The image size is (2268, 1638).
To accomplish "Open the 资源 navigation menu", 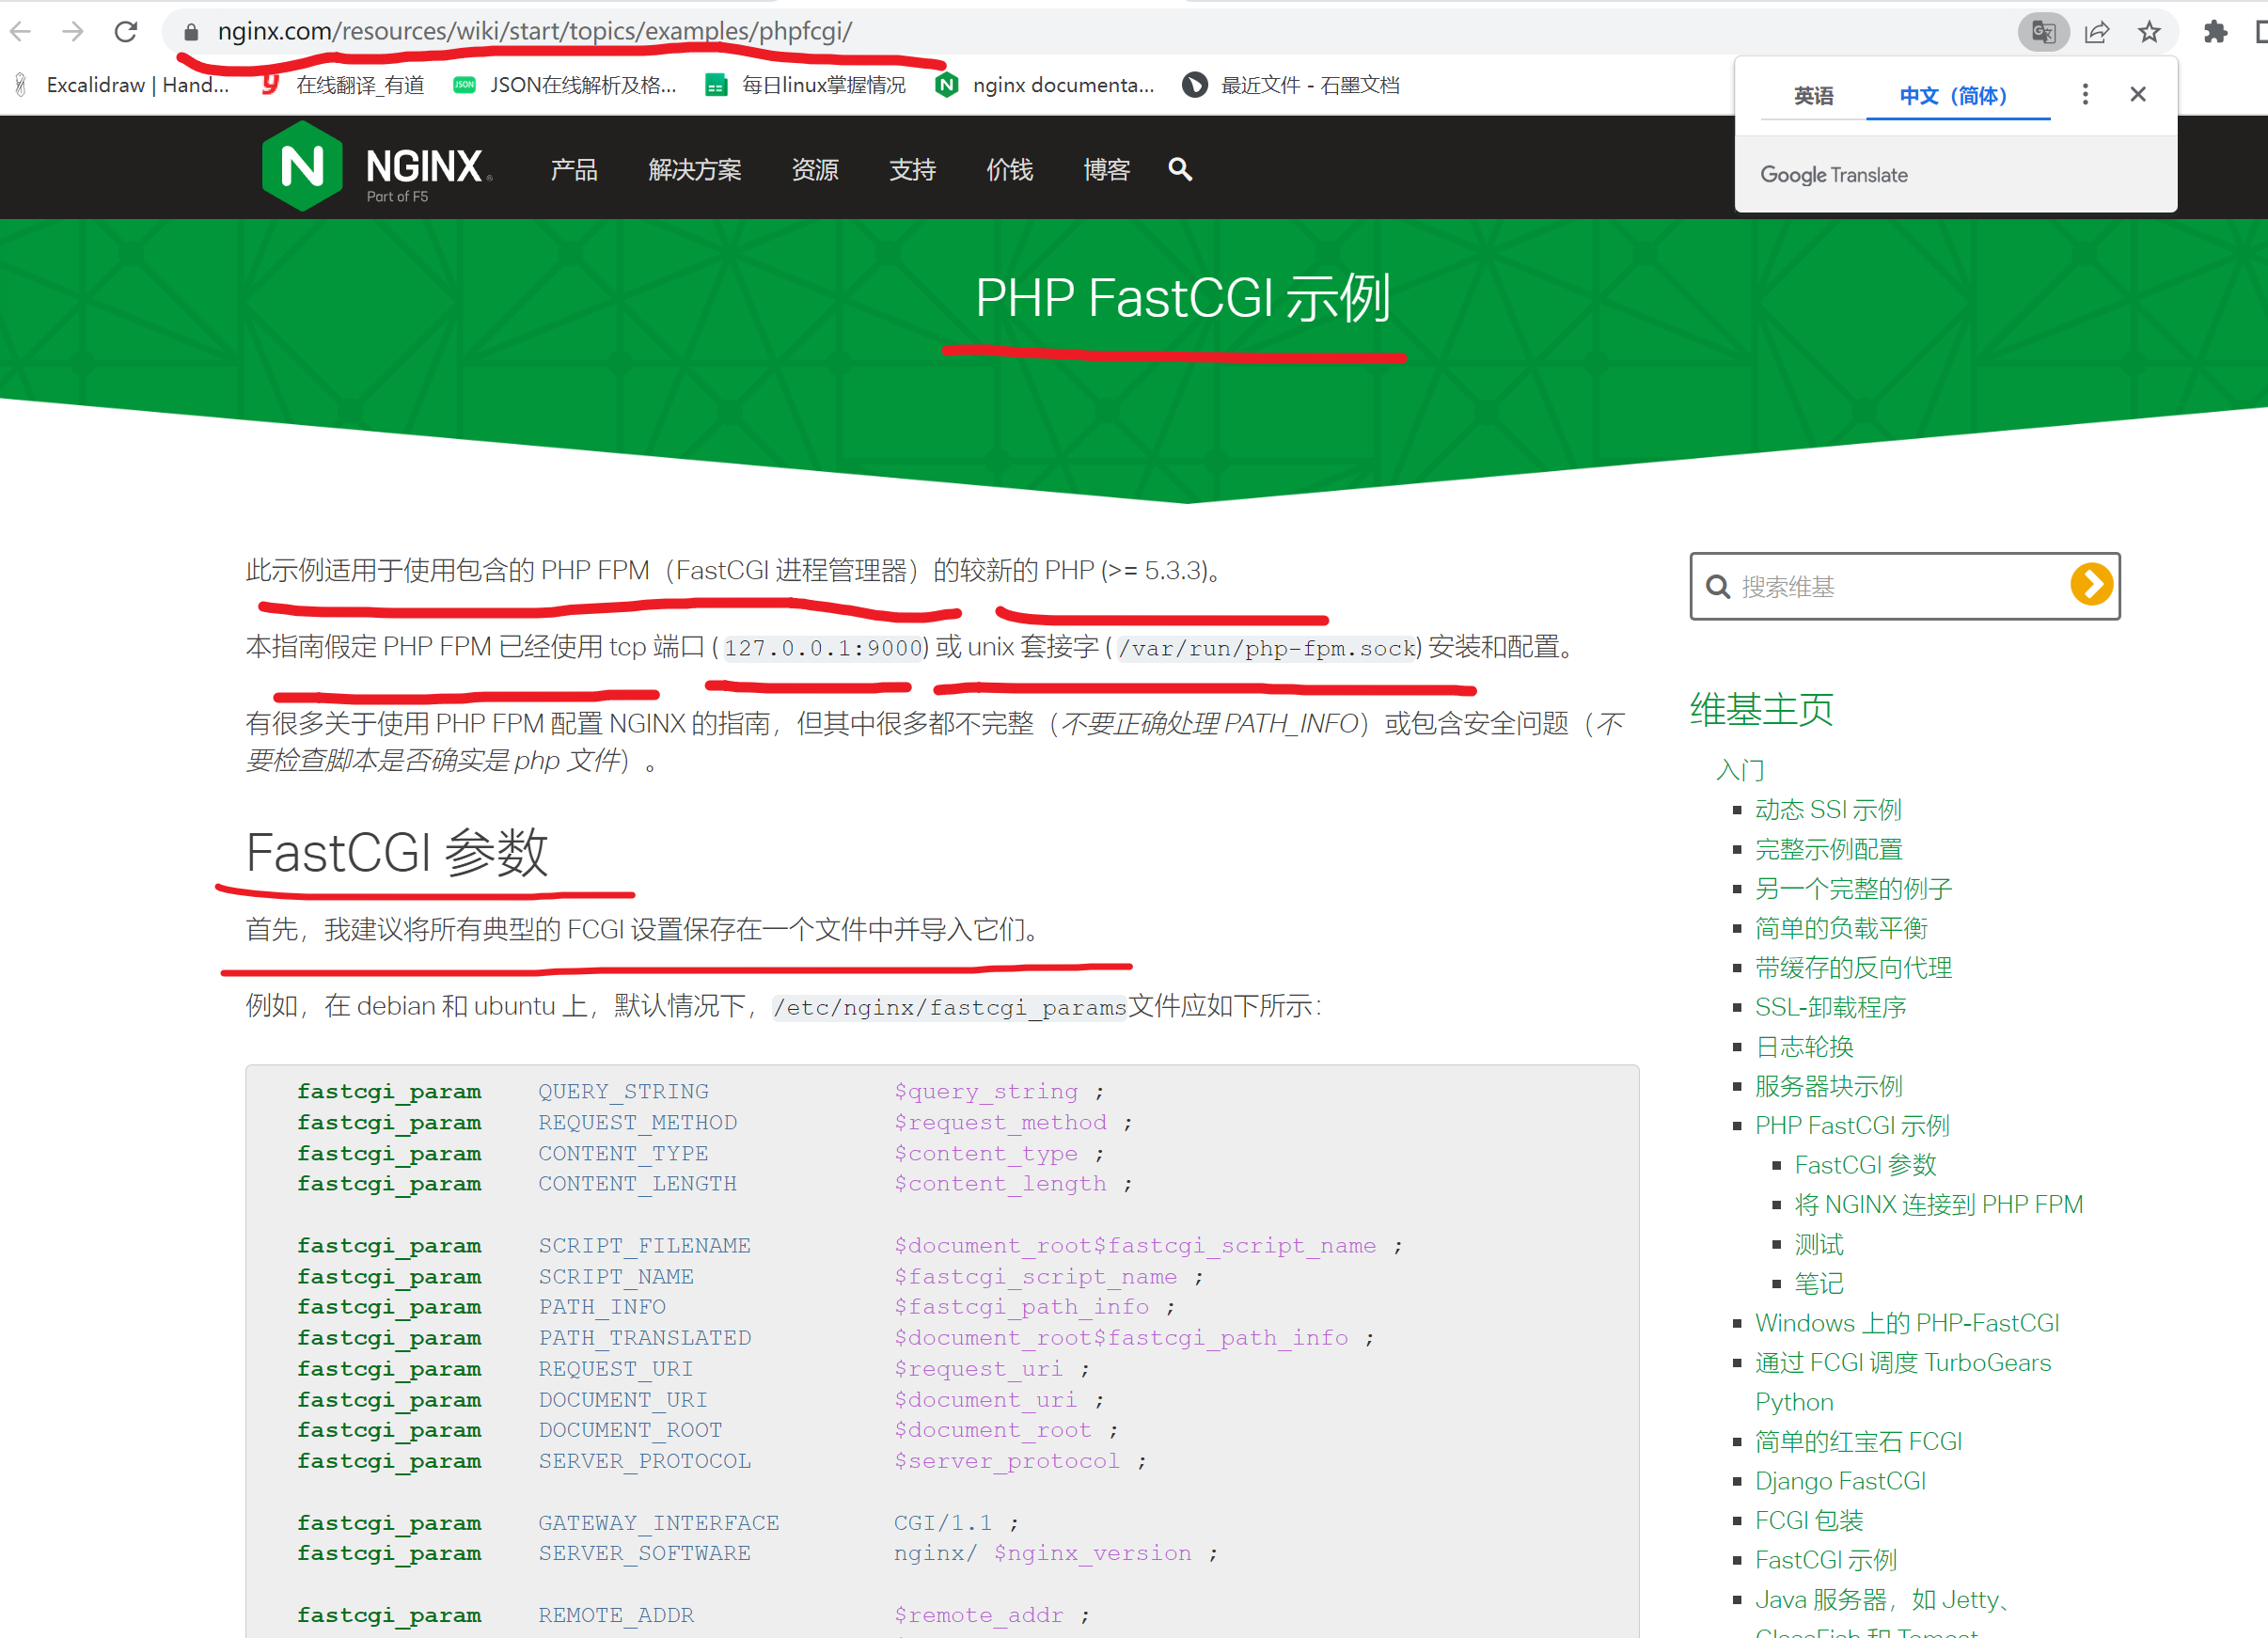I will [x=814, y=170].
